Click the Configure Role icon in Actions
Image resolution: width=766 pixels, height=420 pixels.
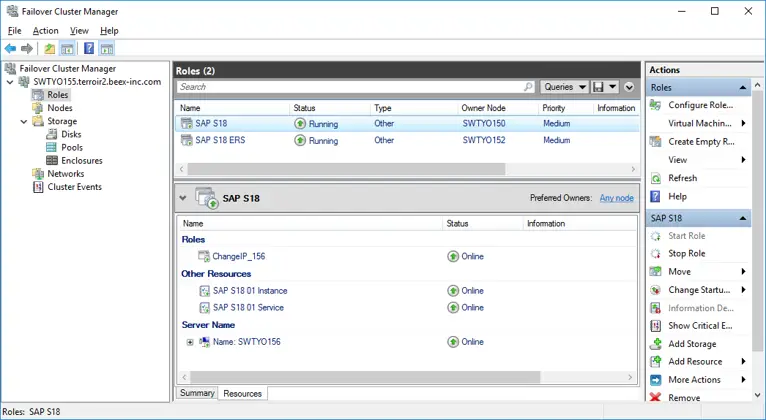[656, 105]
